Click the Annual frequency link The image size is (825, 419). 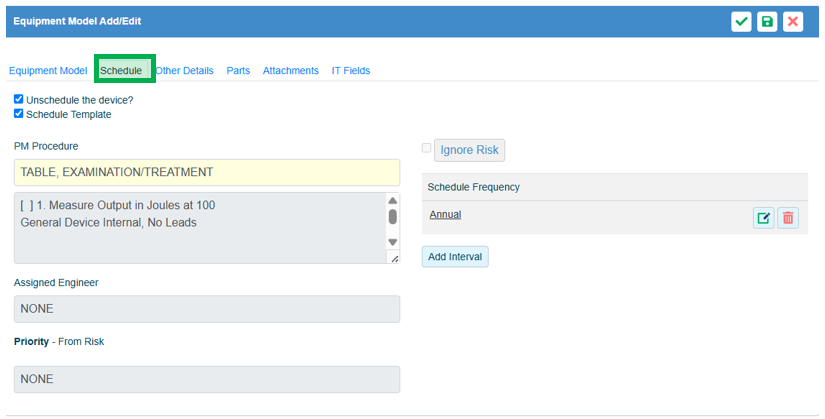click(445, 214)
